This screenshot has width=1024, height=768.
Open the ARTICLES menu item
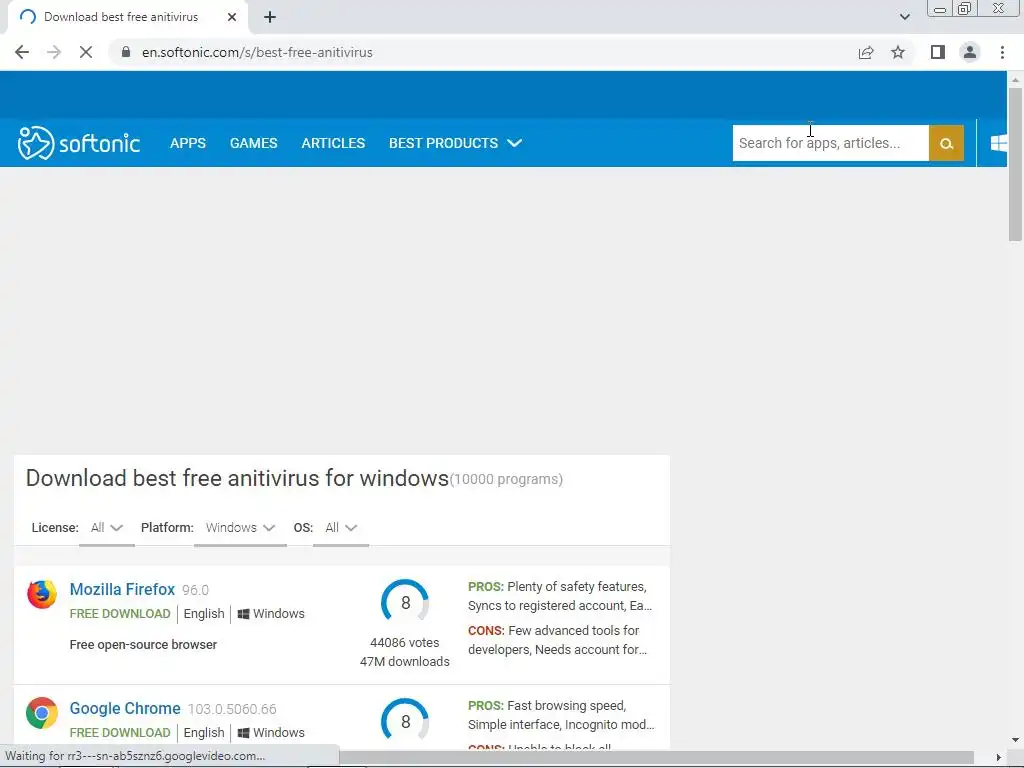click(333, 143)
